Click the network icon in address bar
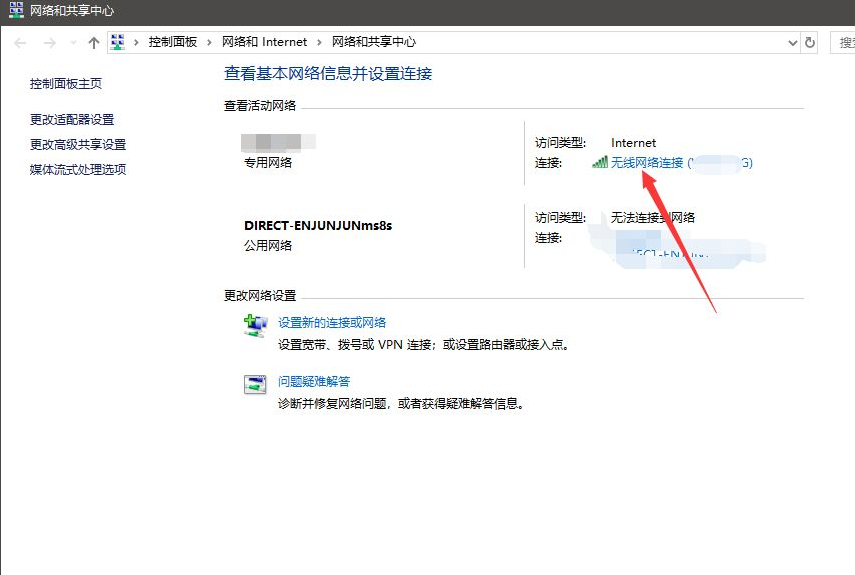 coord(119,42)
